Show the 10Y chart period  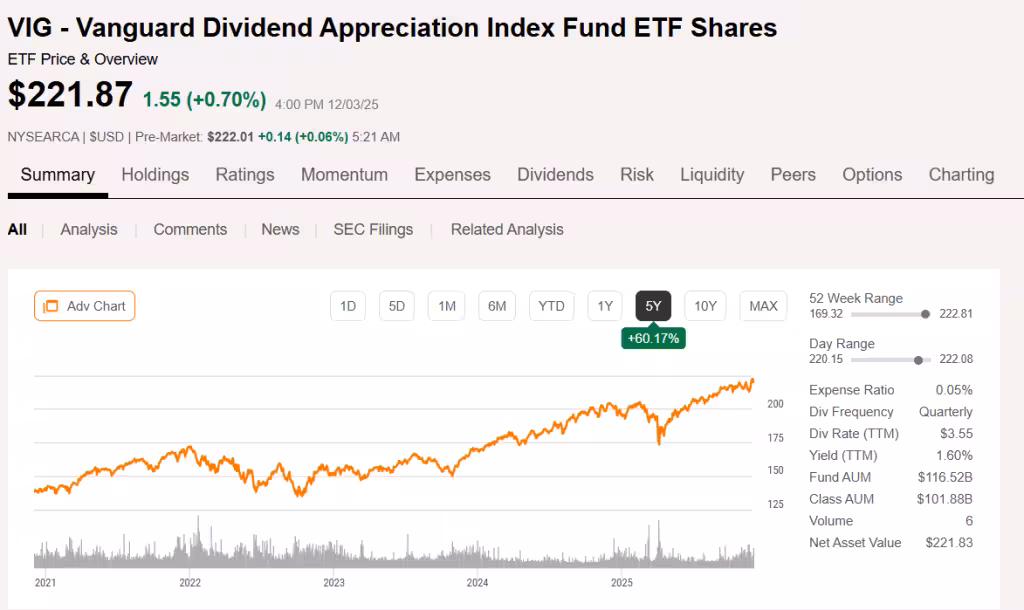point(706,306)
